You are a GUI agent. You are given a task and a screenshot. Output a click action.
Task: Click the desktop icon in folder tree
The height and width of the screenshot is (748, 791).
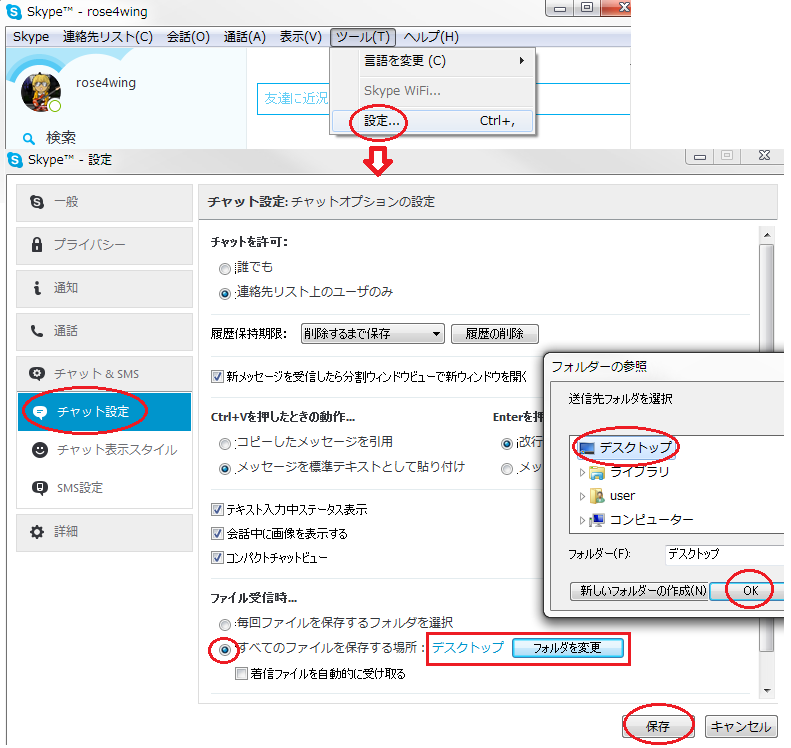(x=587, y=448)
